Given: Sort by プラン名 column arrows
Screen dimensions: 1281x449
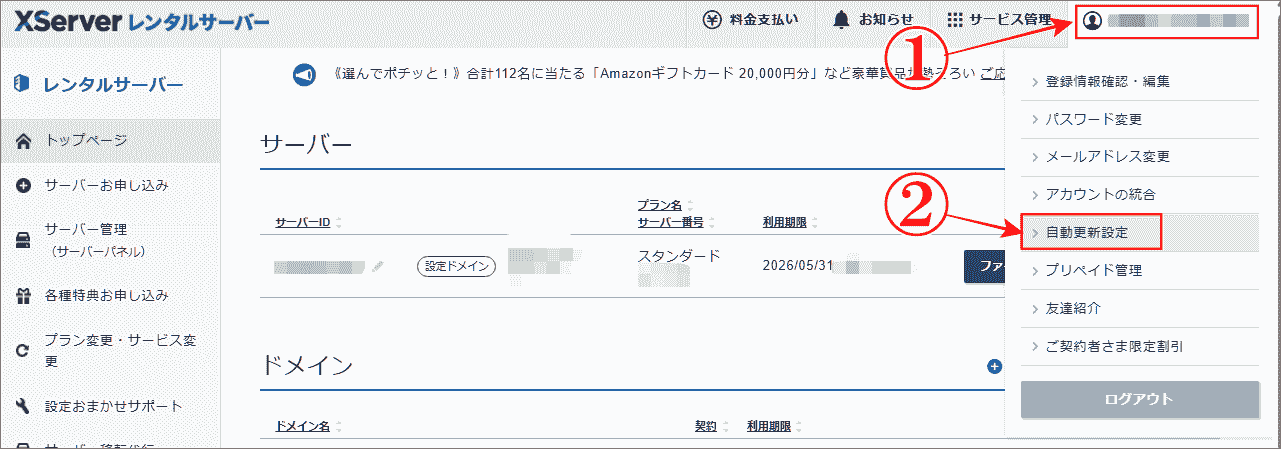Looking at the screenshot, I should tap(689, 205).
